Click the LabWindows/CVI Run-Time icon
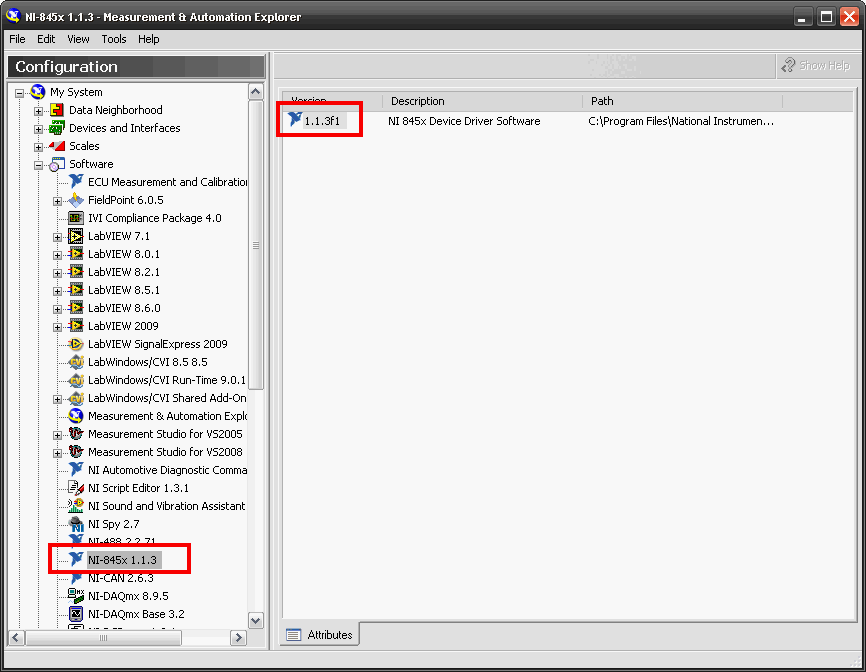Screen dimensions: 866x672 (x=76, y=380)
